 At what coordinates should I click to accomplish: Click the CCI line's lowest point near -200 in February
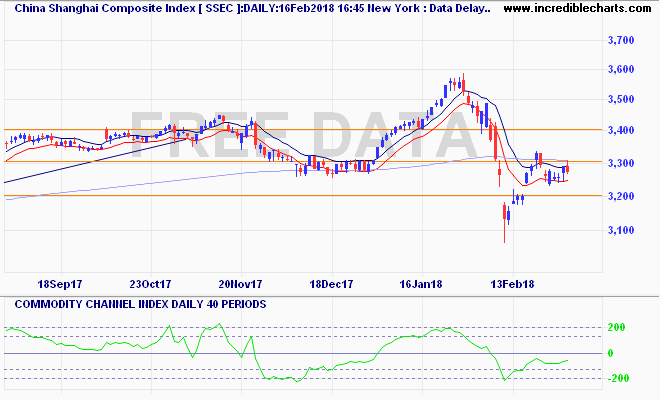(x=505, y=380)
